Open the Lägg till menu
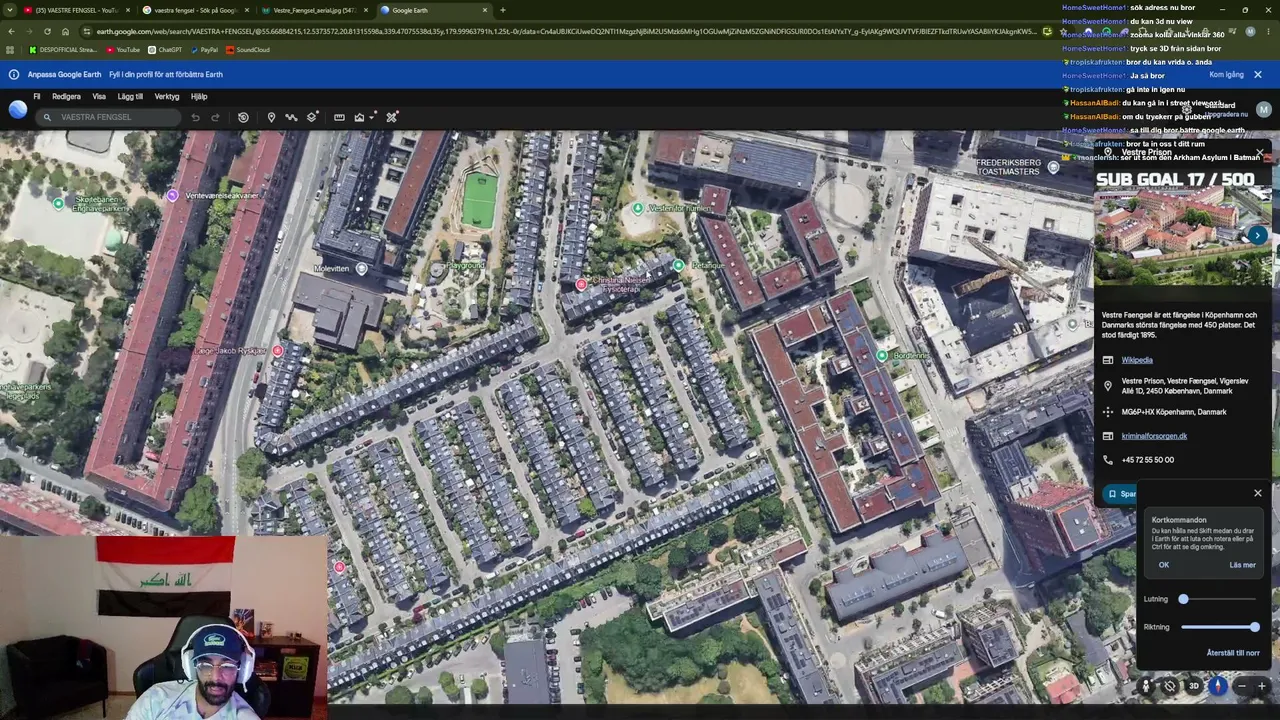 (x=130, y=96)
